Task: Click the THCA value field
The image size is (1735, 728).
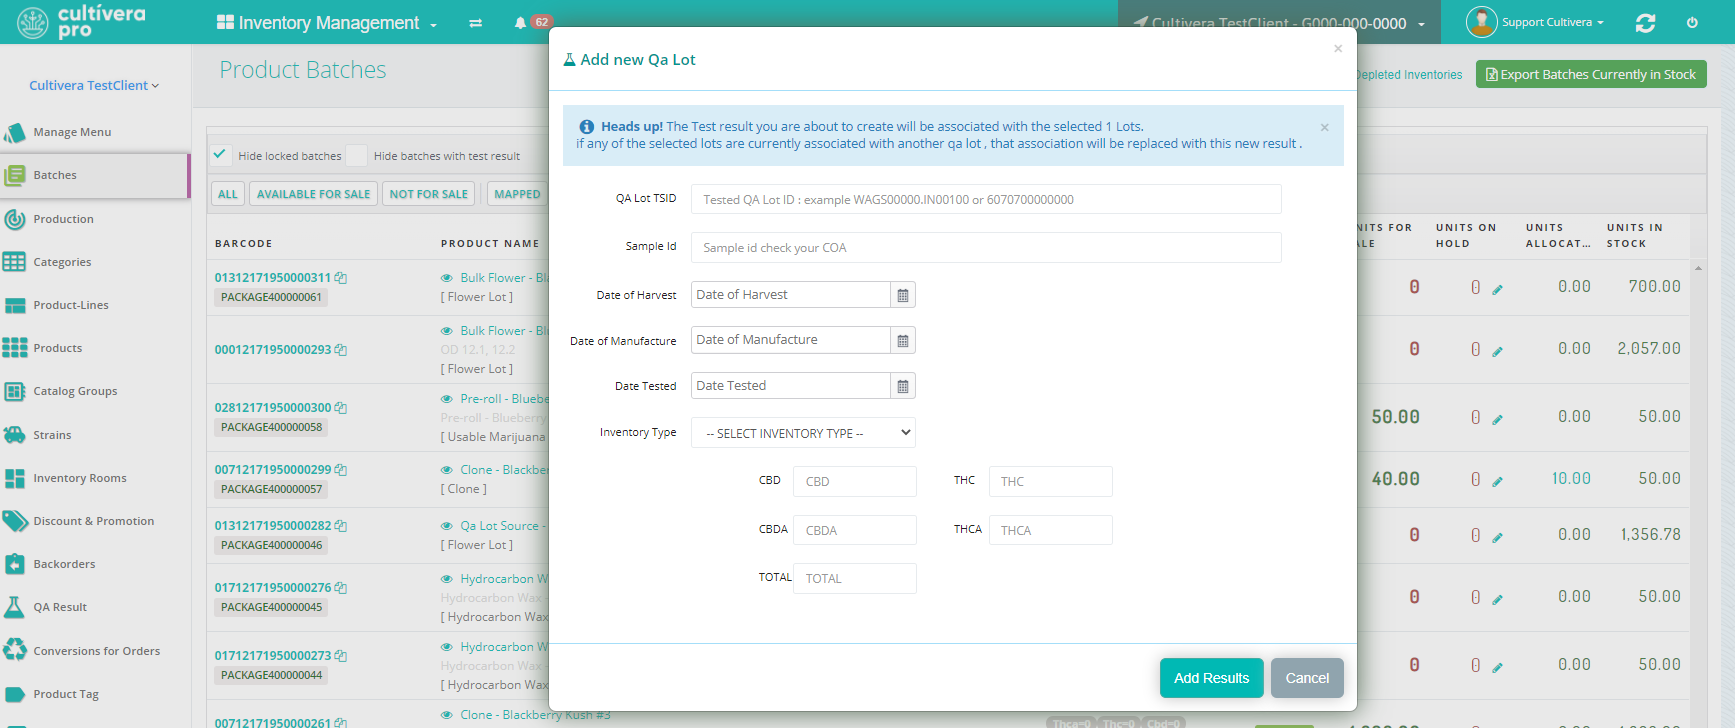Action: click(1051, 530)
